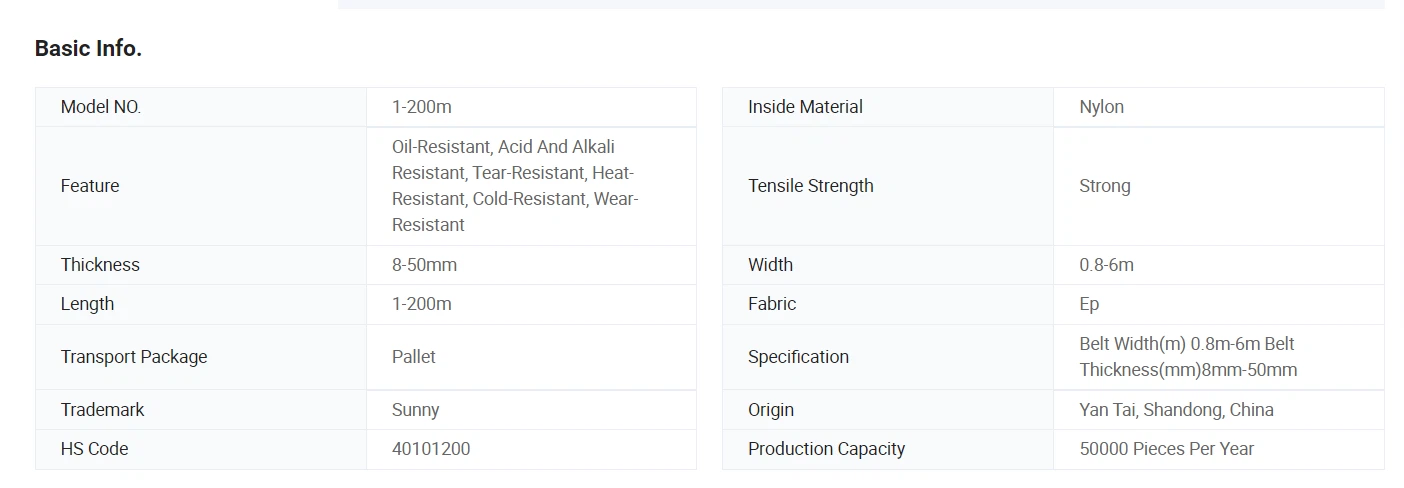Click the Feature row's resistance description text

coord(515,186)
